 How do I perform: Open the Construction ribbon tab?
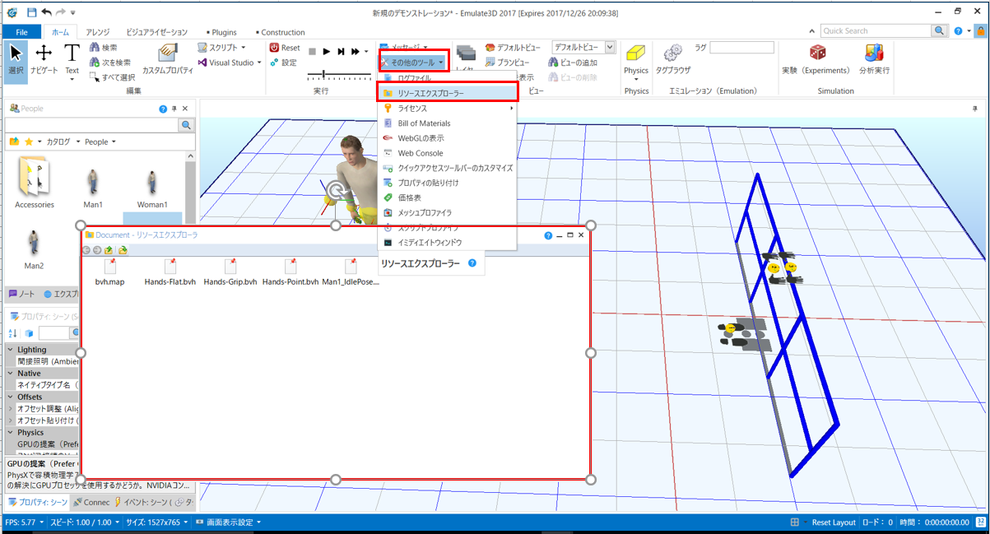[280, 32]
